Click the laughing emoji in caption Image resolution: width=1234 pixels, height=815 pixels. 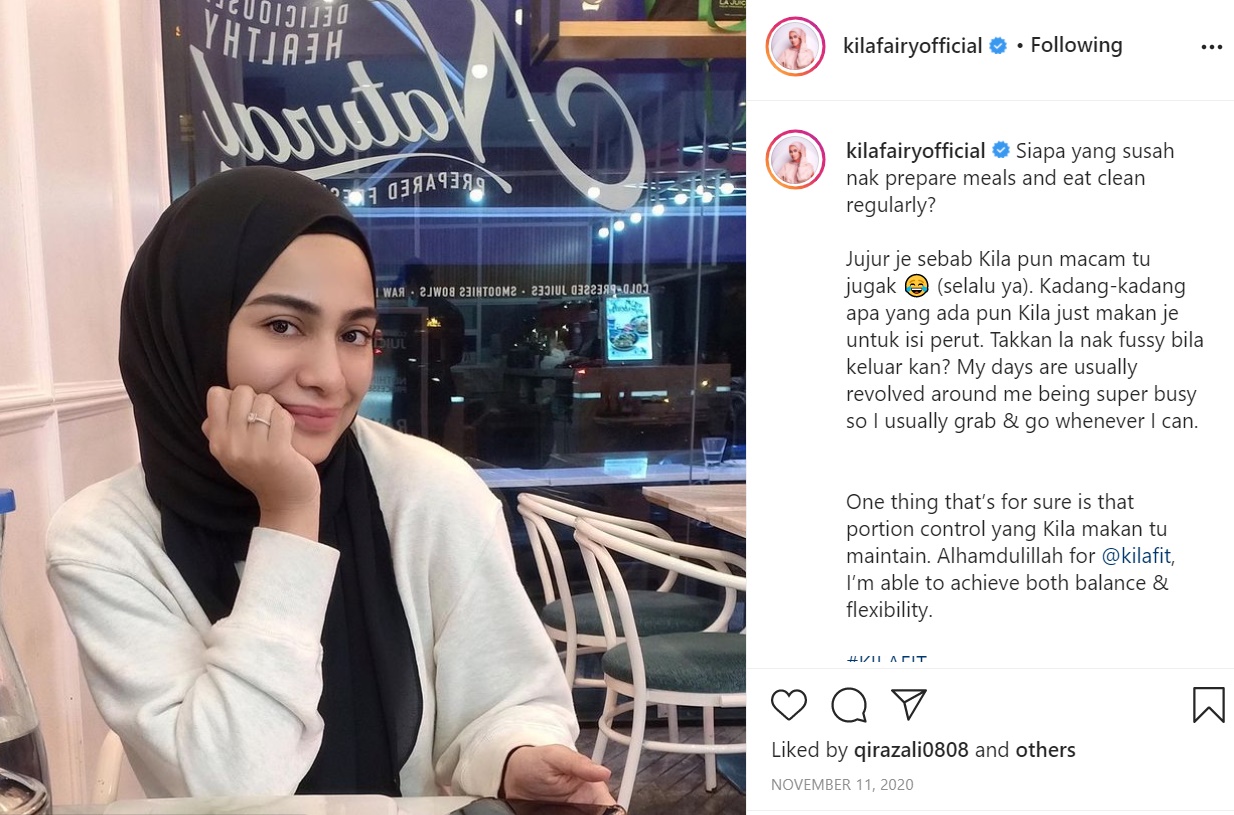[916, 287]
